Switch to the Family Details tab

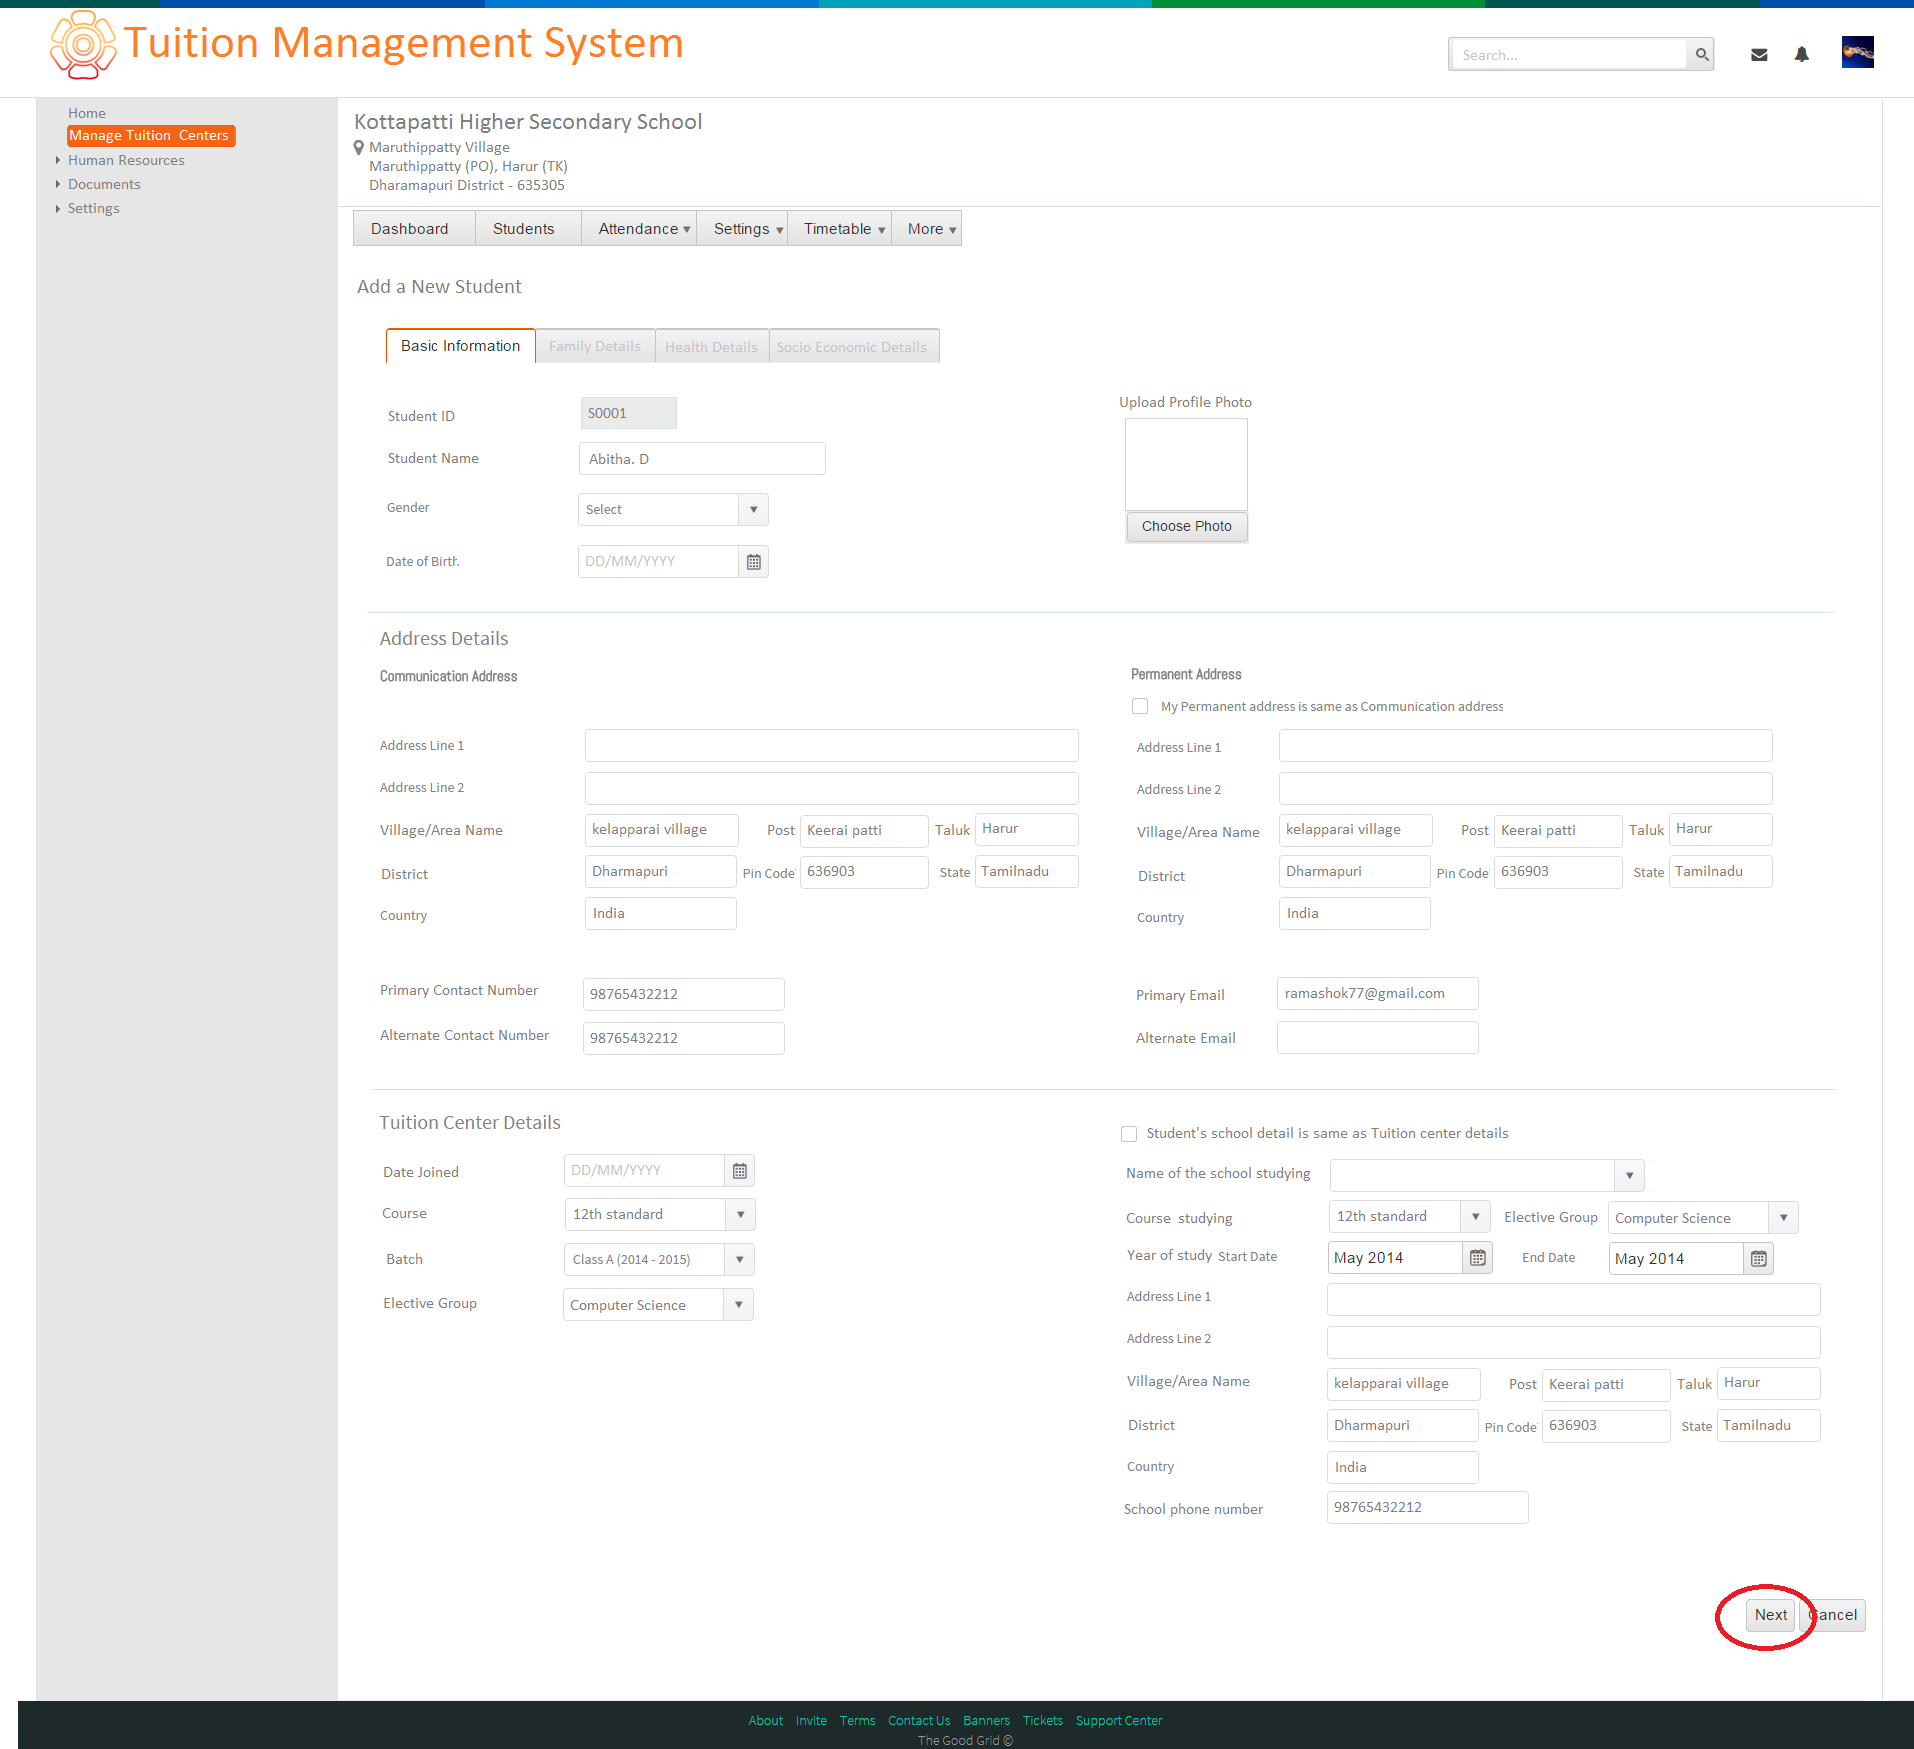tap(595, 346)
